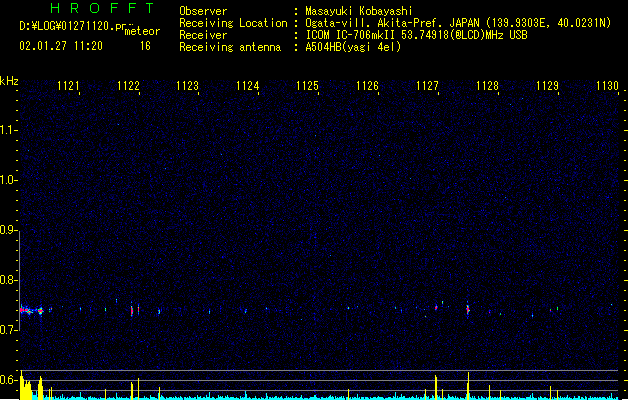629x400 pixels.
Task: Click the 0.6 kHz axis label
Action: [x=8, y=380]
